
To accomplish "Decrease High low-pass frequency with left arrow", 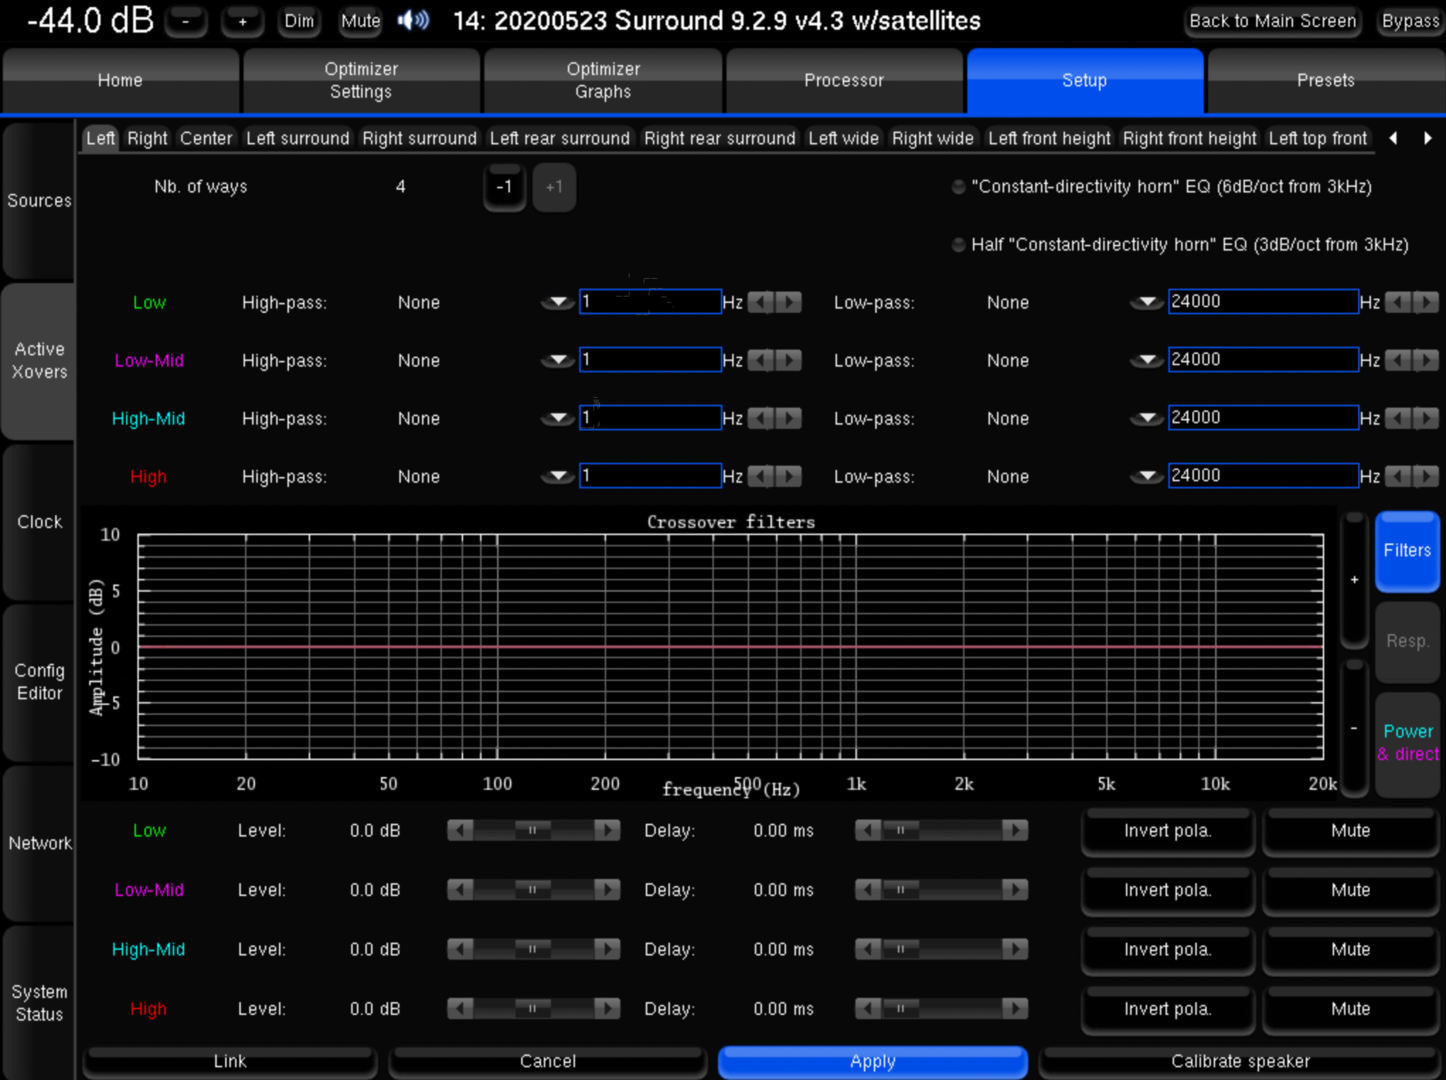I will click(1398, 476).
